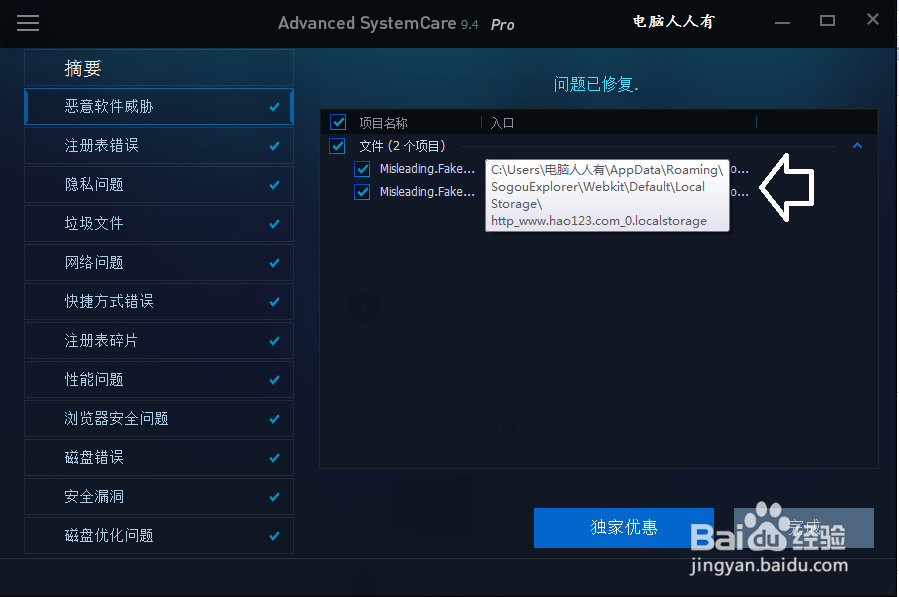Screen dimensions: 899x597
Task: Select 浏览器安全问题 category
Action: [159, 419]
